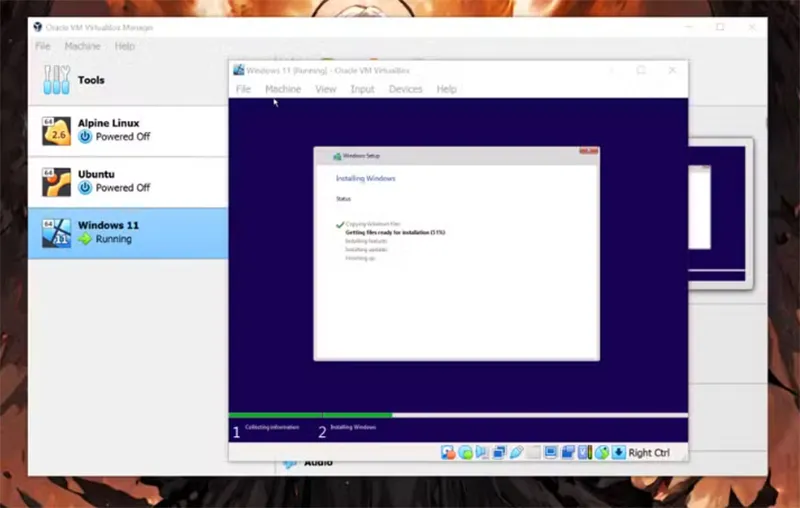The image size is (800, 508).
Task: Click 'Copying Windows files' completed step
Action: (373, 224)
